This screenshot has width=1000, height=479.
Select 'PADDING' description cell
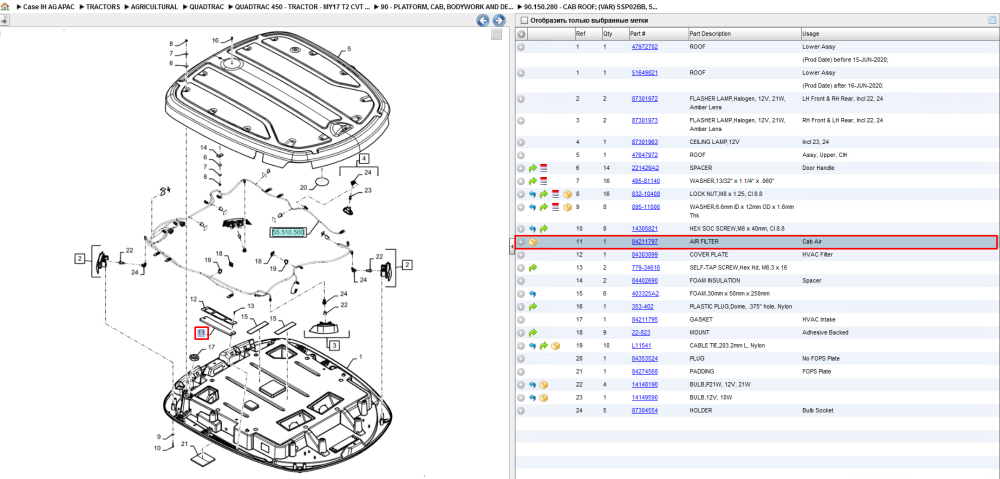click(x=702, y=372)
